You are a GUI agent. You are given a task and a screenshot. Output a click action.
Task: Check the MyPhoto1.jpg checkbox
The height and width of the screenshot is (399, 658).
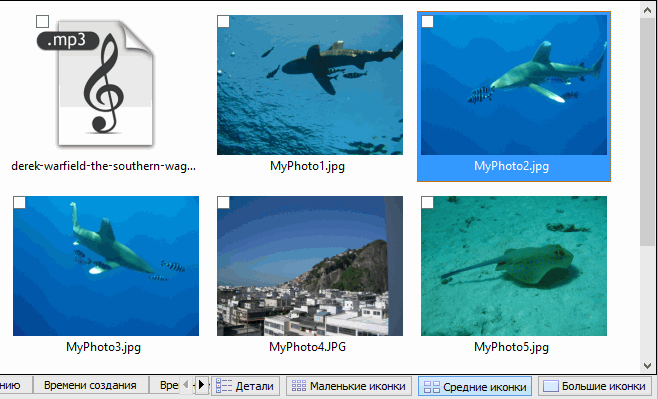tap(224, 21)
